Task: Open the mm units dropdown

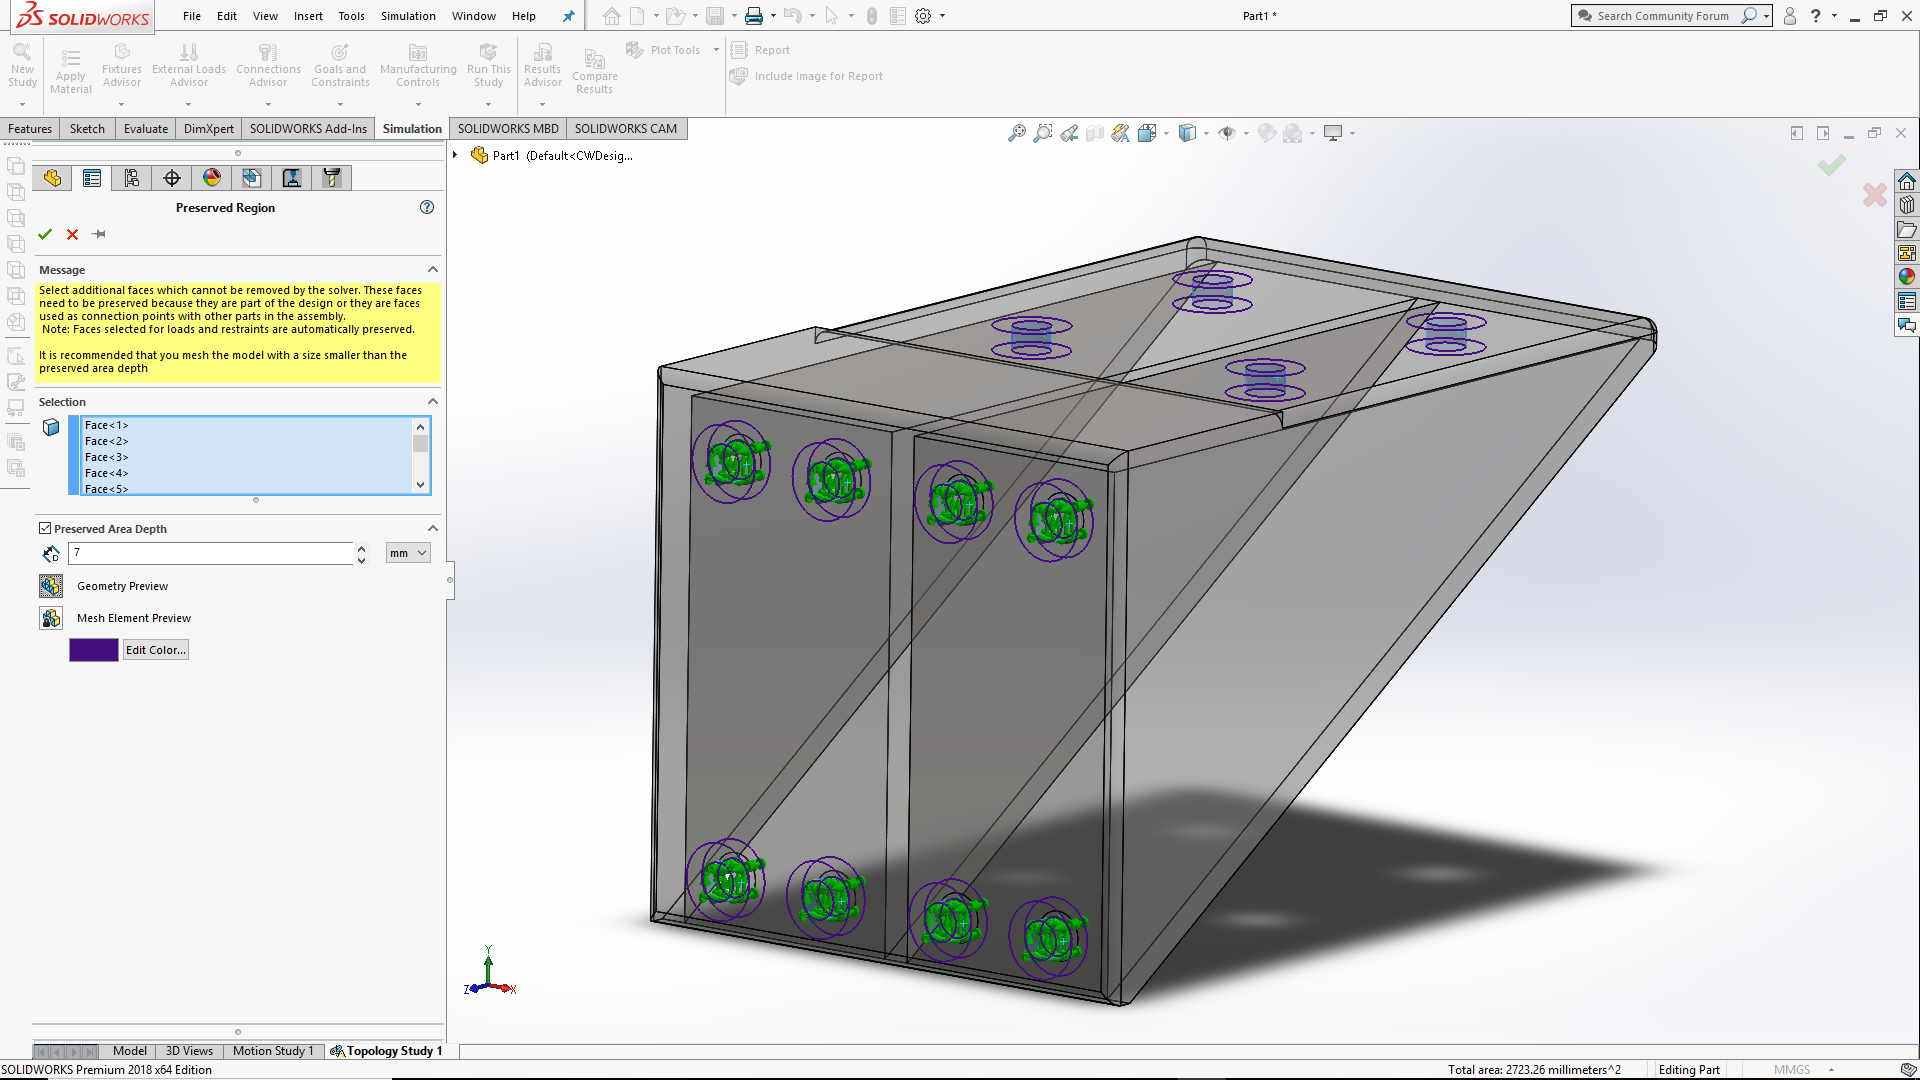Action: coord(408,553)
